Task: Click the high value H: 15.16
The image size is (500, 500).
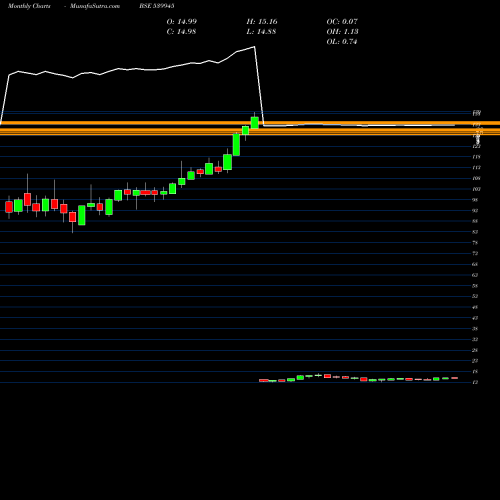Action: (x=262, y=22)
